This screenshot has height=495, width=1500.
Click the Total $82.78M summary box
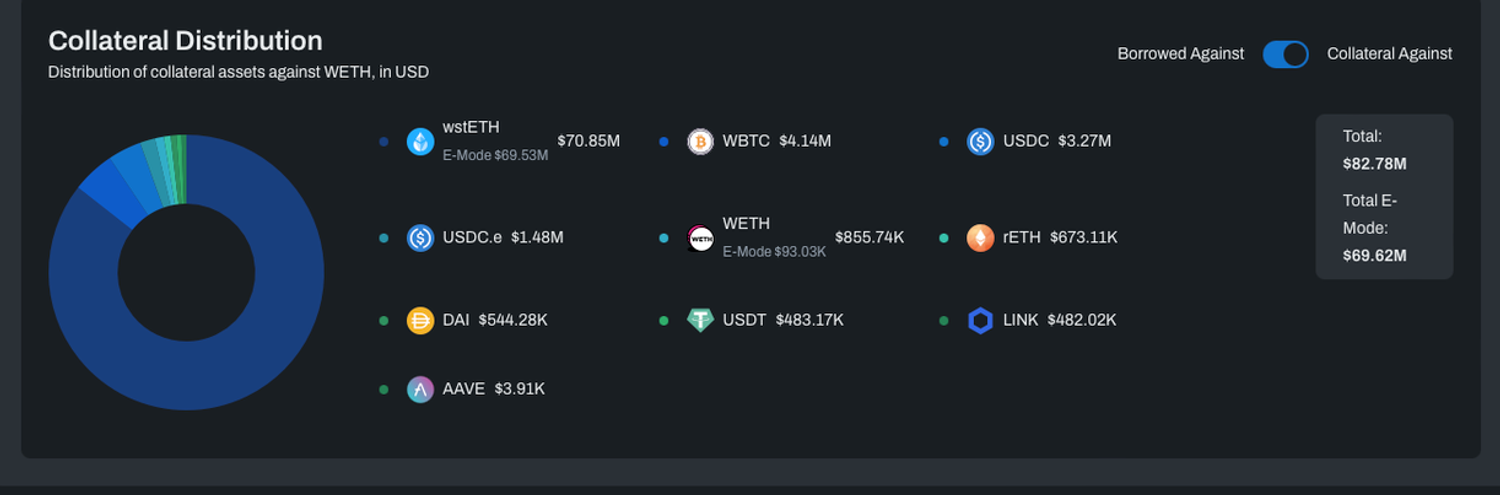pos(1383,196)
